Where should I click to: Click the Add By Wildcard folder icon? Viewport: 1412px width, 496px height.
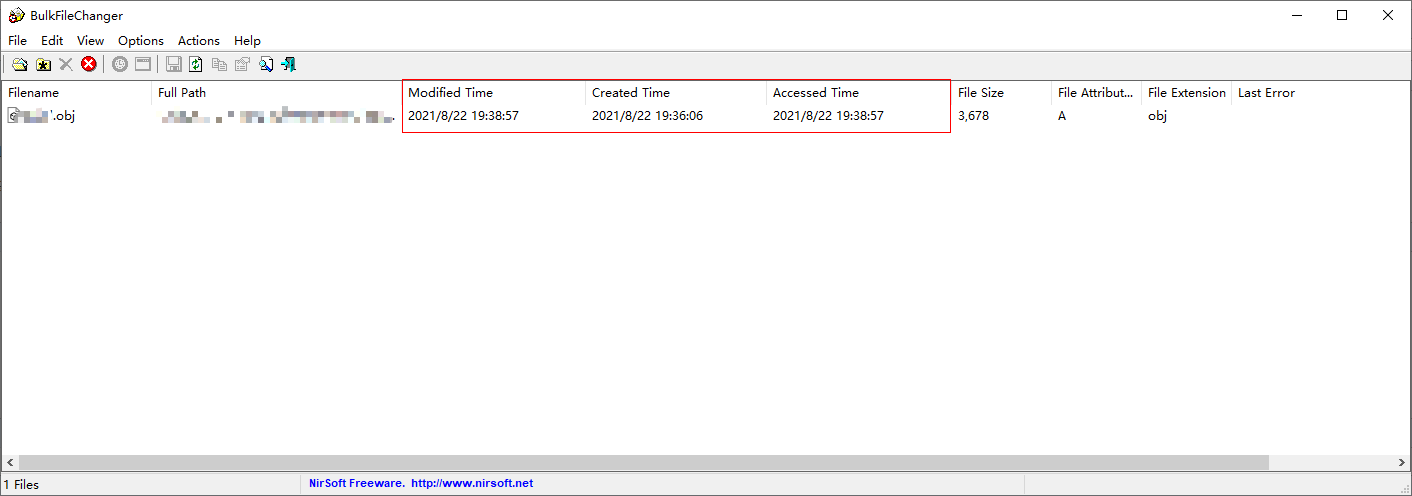pyautogui.click(x=43, y=64)
